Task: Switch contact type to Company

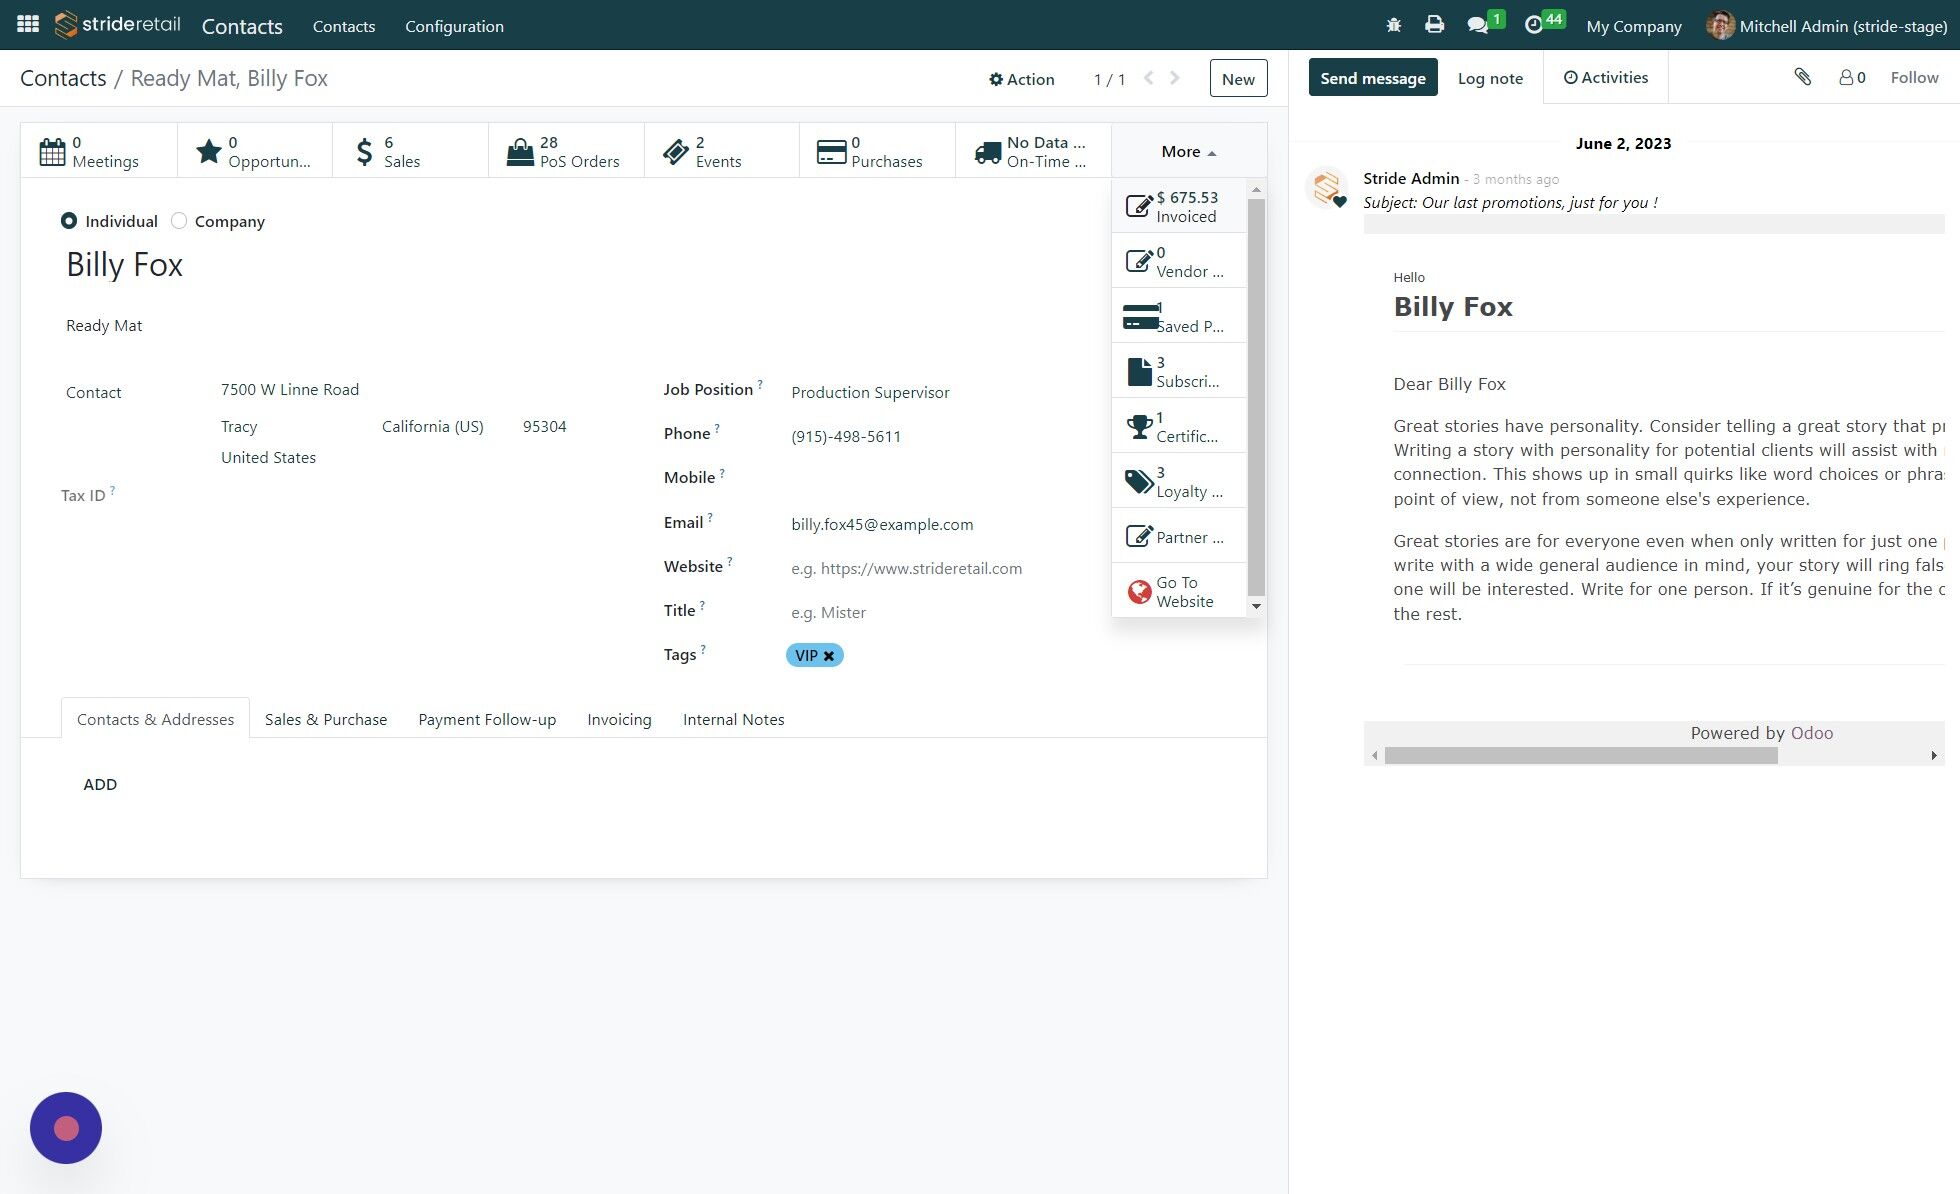Action: pos(179,221)
